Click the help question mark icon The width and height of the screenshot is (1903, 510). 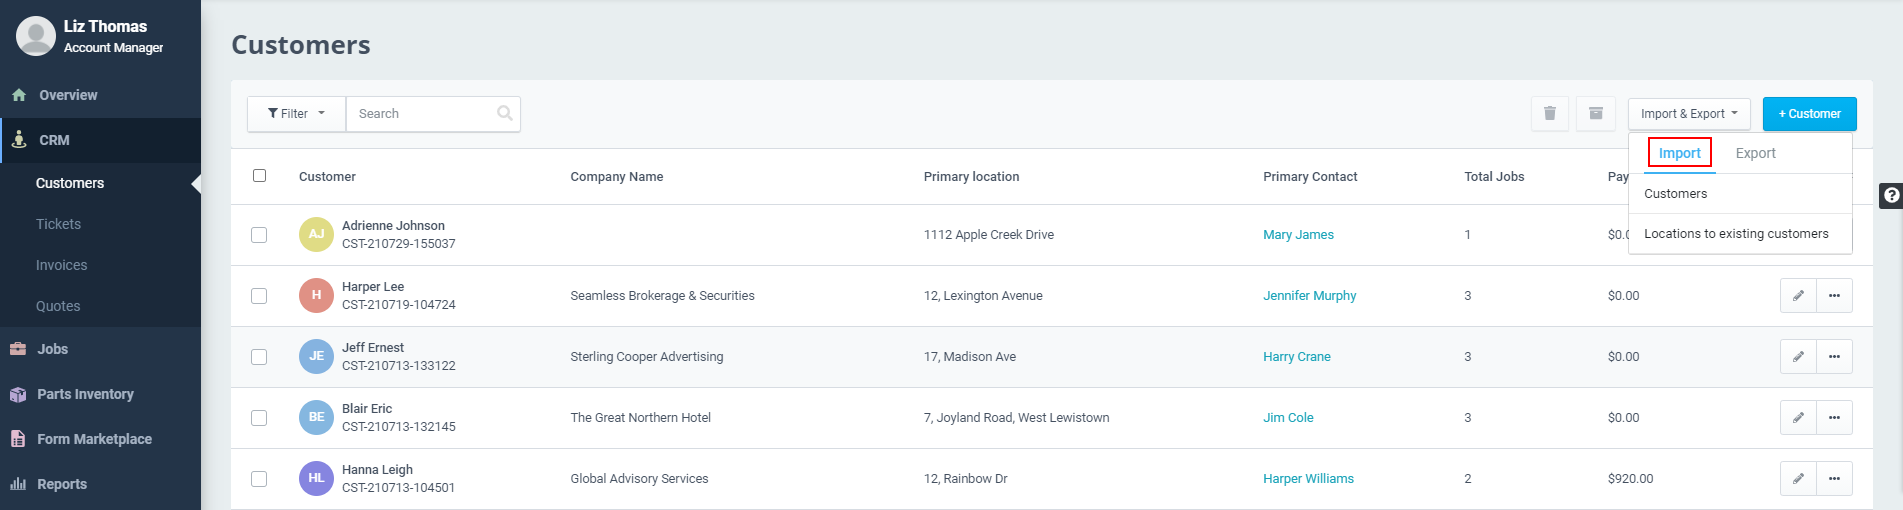point(1891,195)
